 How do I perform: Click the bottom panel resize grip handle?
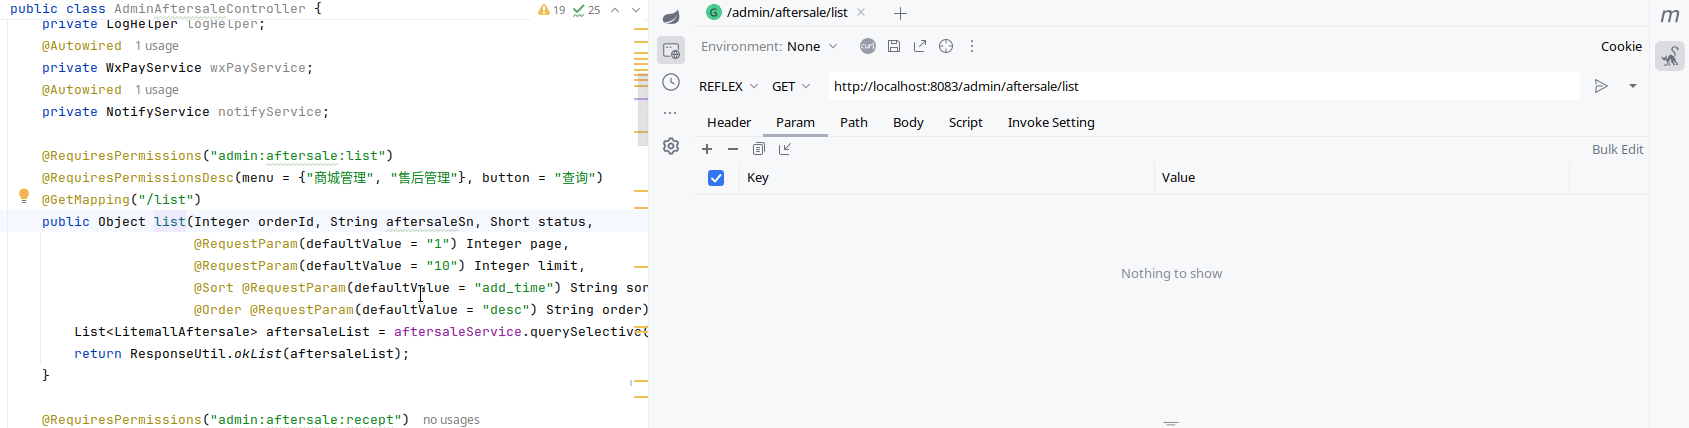[x=1171, y=424]
